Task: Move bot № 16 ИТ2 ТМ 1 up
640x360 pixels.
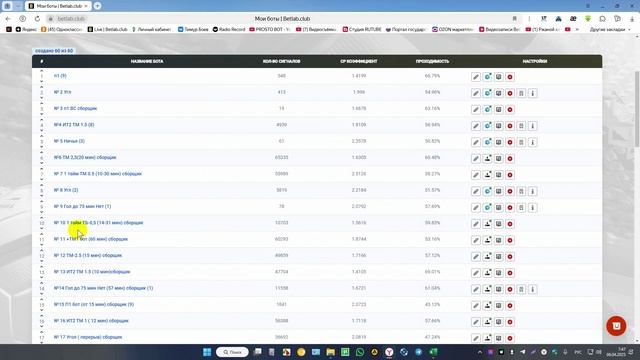Action: click(x=42, y=316)
